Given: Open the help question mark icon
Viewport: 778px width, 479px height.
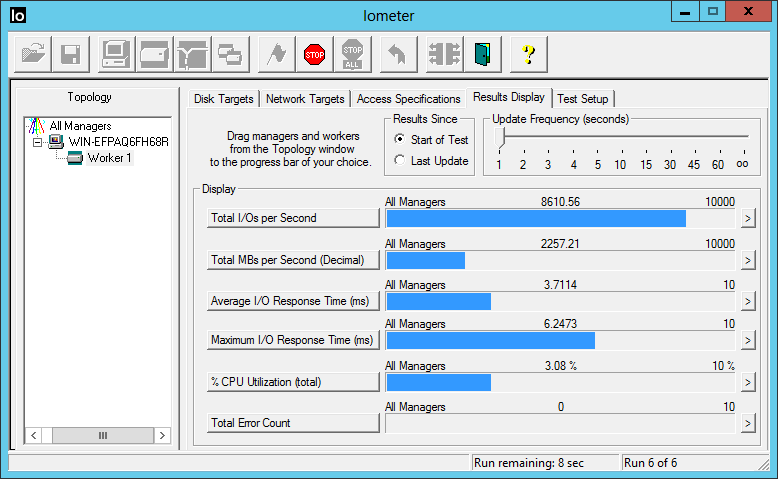Looking at the screenshot, I should click(x=528, y=54).
